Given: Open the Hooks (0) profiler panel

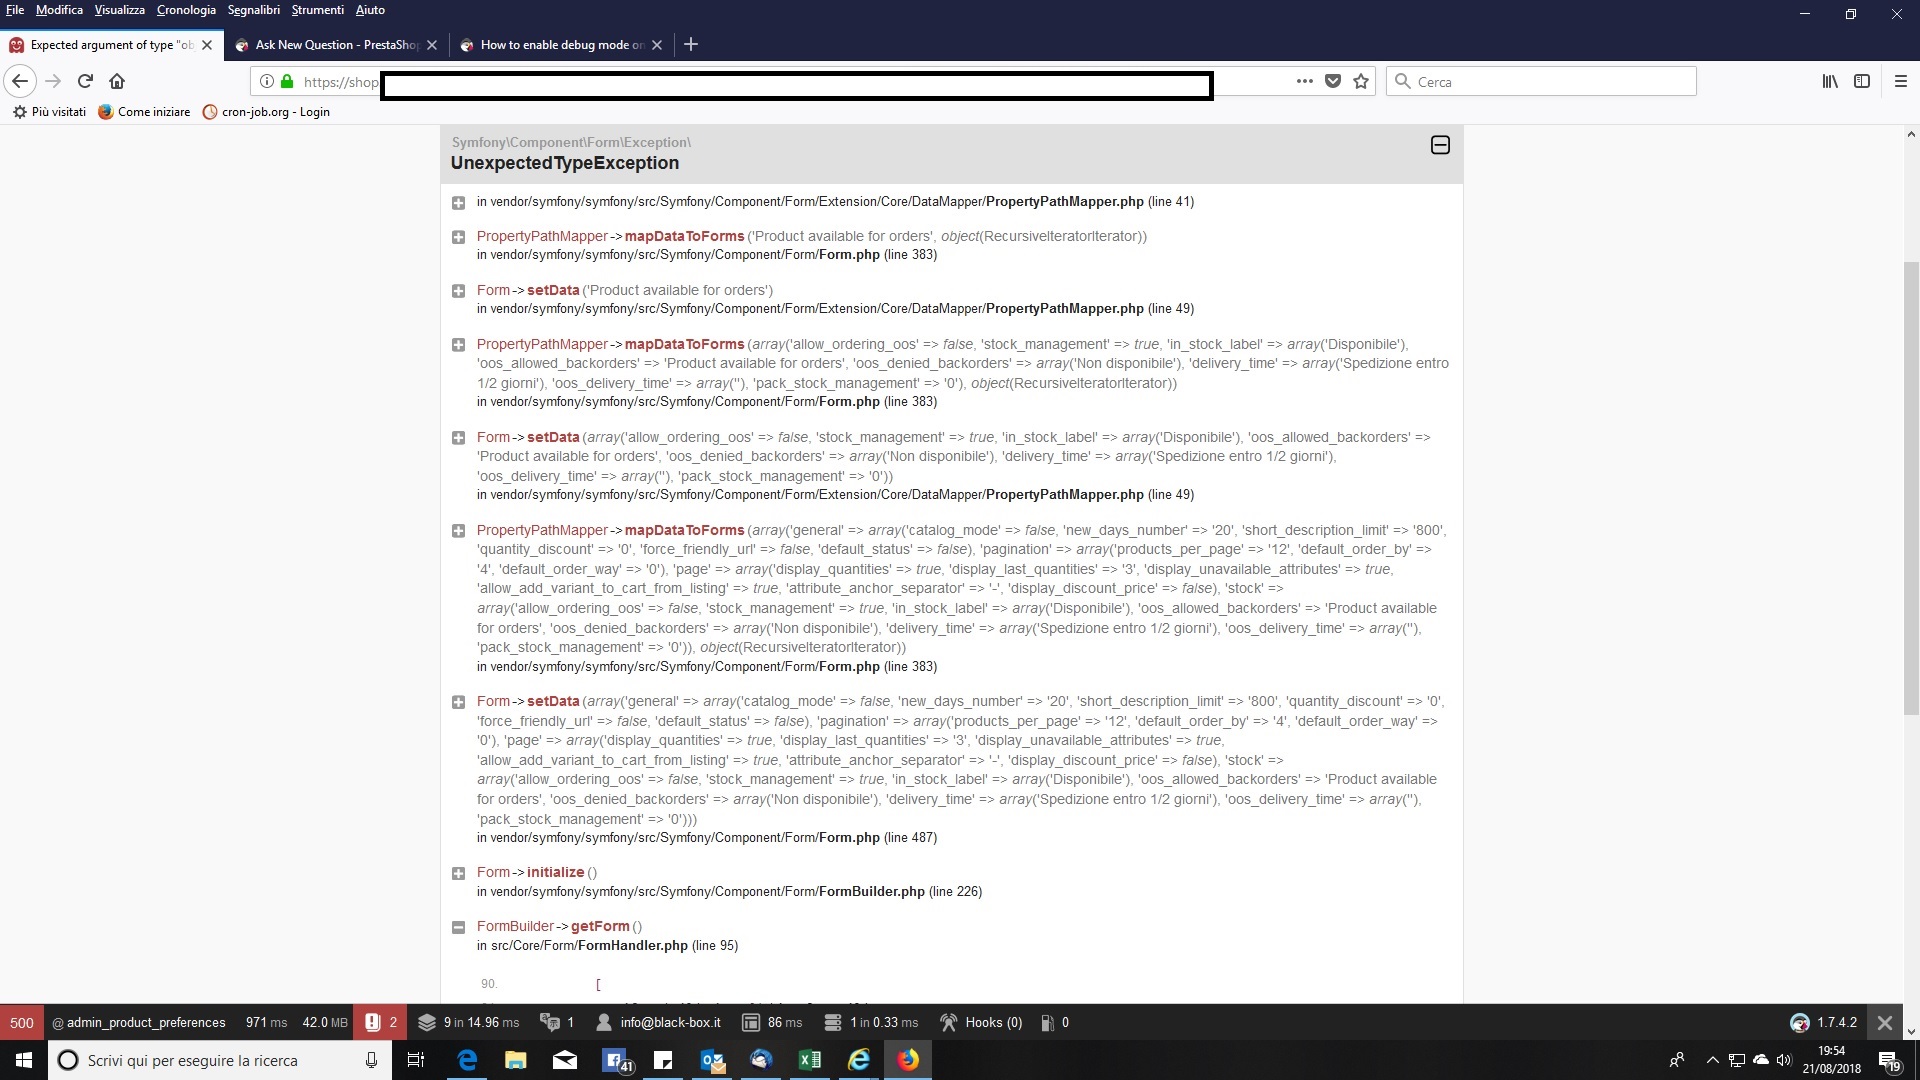Looking at the screenshot, I should pos(981,1022).
